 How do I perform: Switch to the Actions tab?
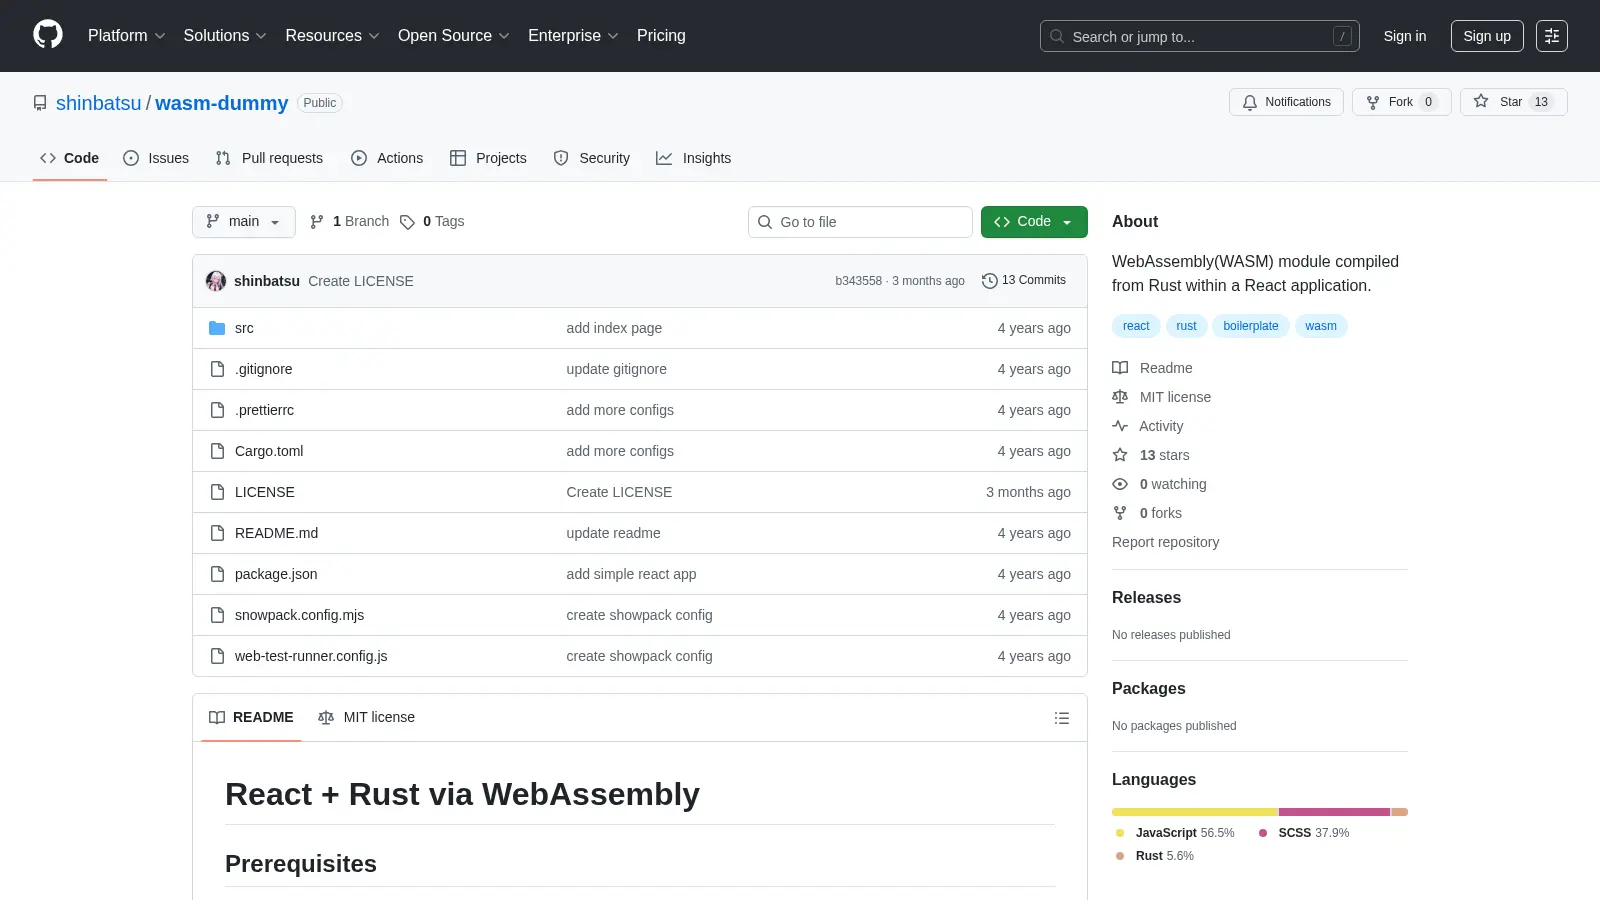[387, 158]
